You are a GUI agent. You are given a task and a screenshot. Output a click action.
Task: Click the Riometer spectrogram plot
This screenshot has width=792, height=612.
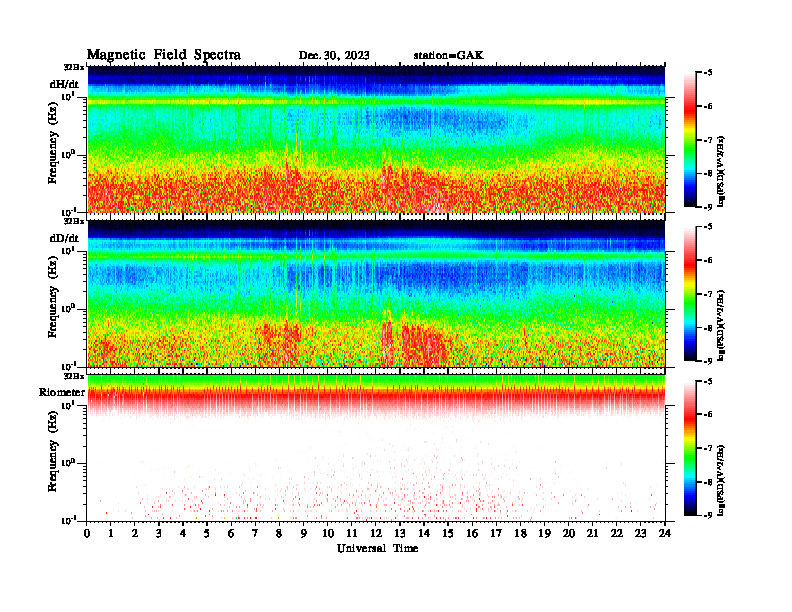[x=376, y=447]
